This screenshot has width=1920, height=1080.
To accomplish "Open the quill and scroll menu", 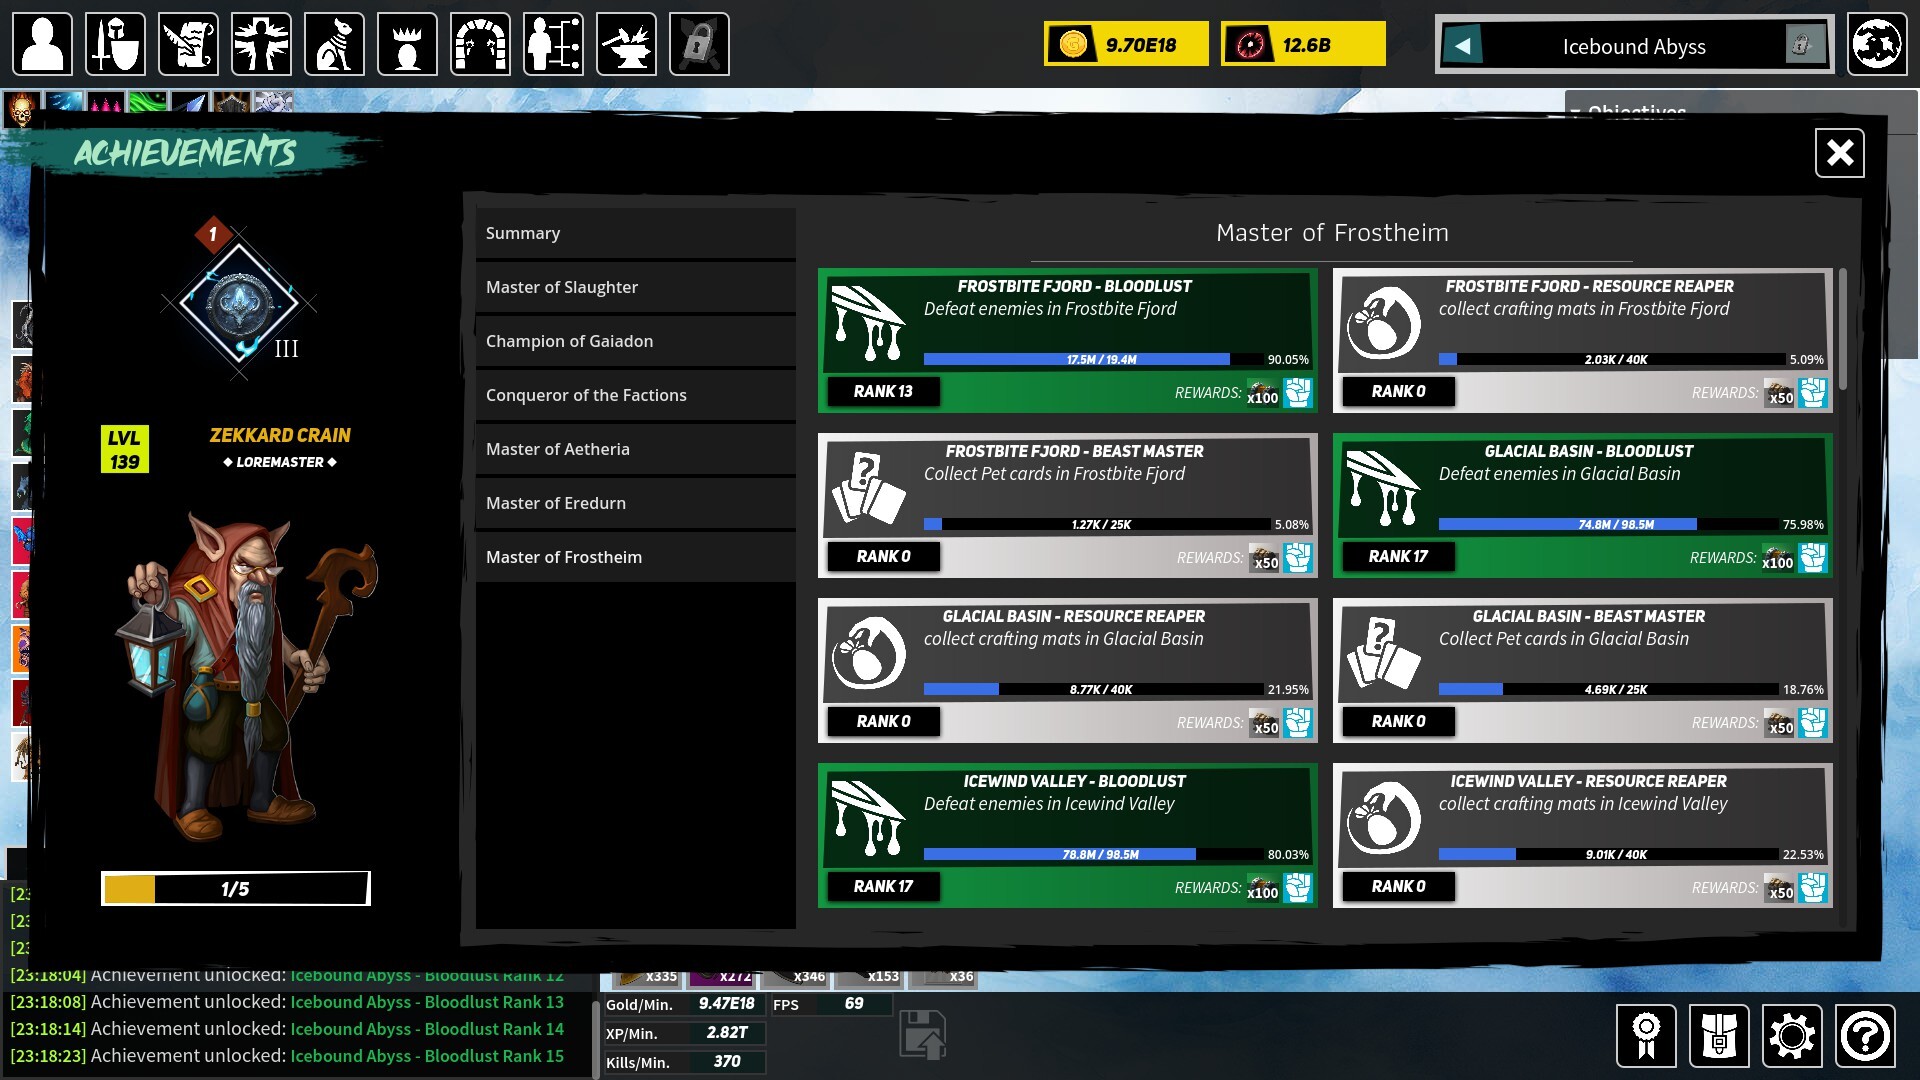I will pos(188,44).
